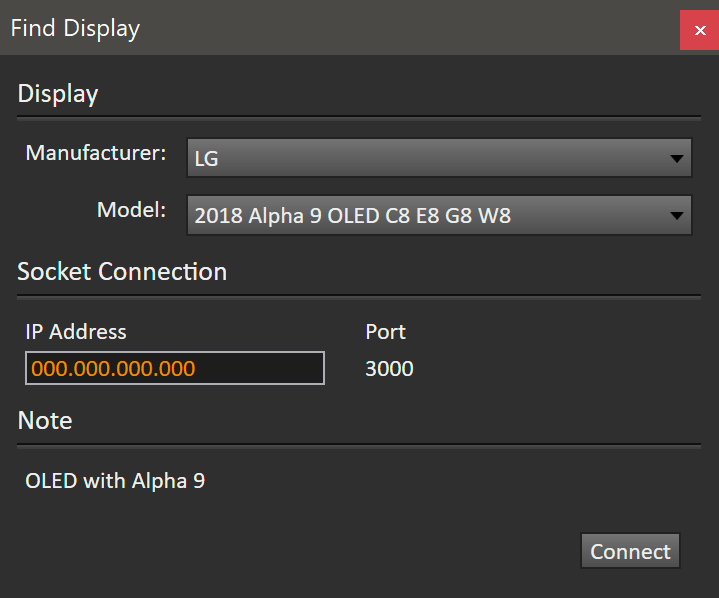Click the Socket Connection section heading
This screenshot has width=719, height=598.
(x=122, y=271)
